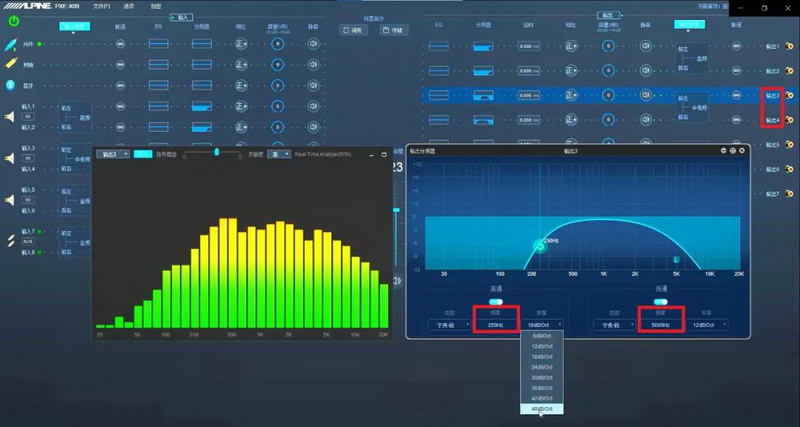The image size is (800, 427).
Task: Click the 250Hz high-pass handle on the graph
Action: pos(540,247)
